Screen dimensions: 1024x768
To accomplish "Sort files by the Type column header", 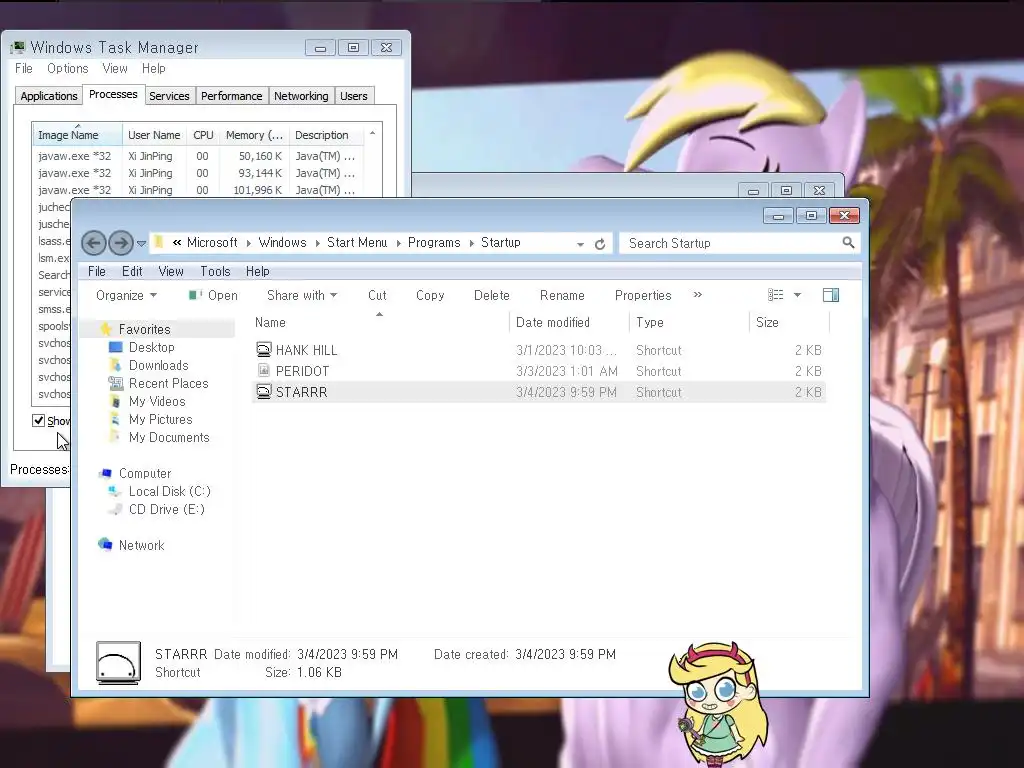I will [690, 322].
